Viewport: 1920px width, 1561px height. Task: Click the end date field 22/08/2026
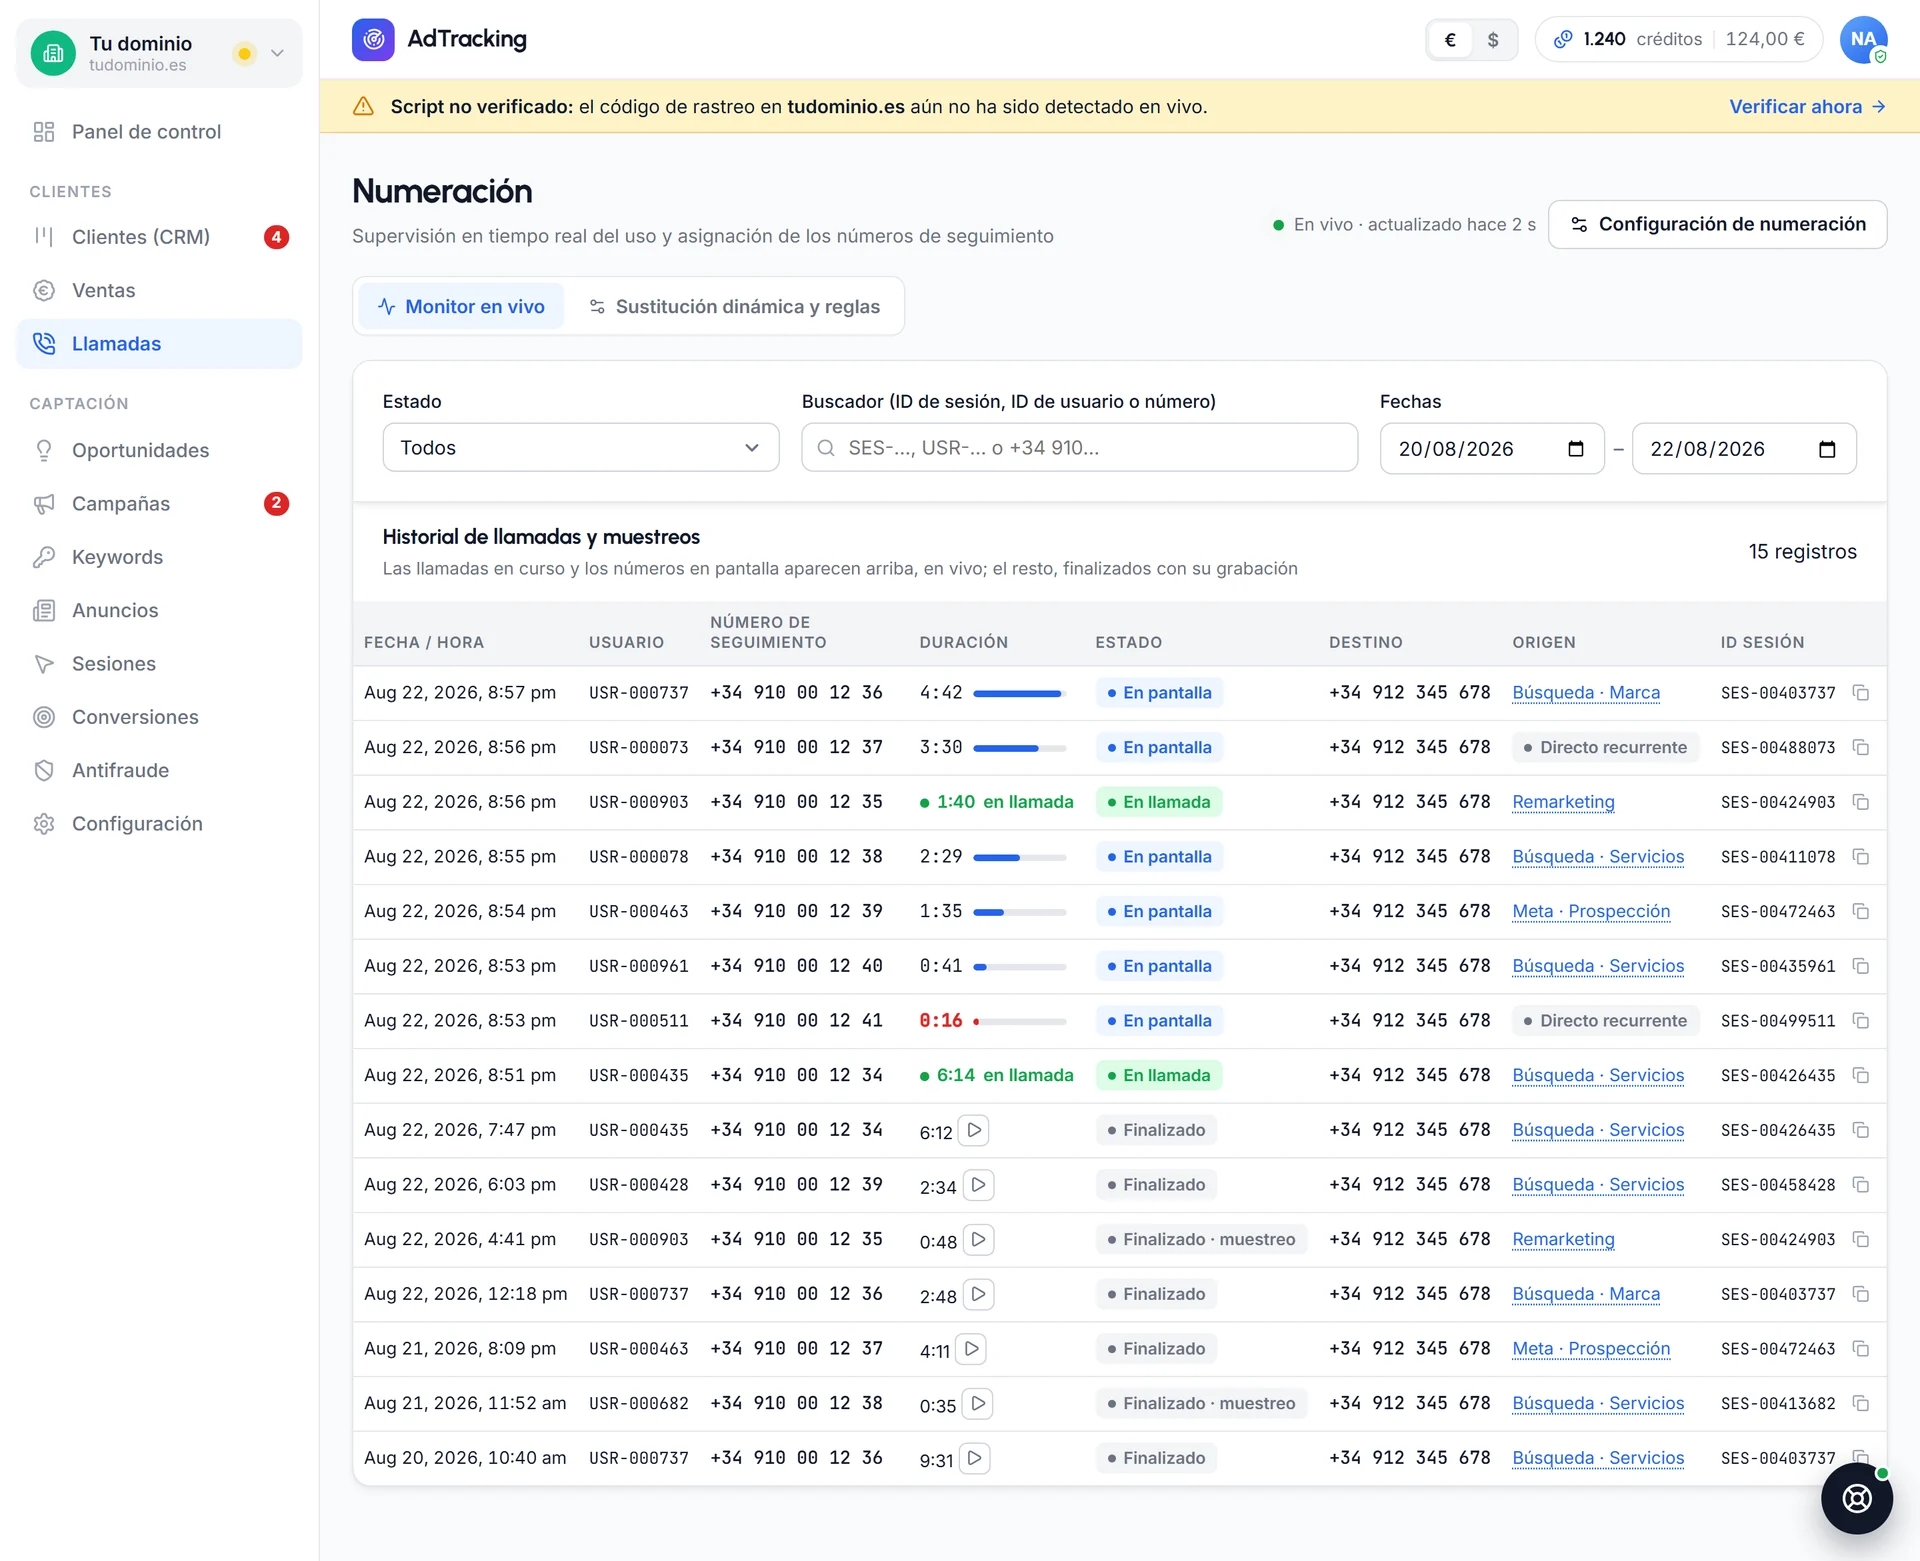(x=1743, y=449)
